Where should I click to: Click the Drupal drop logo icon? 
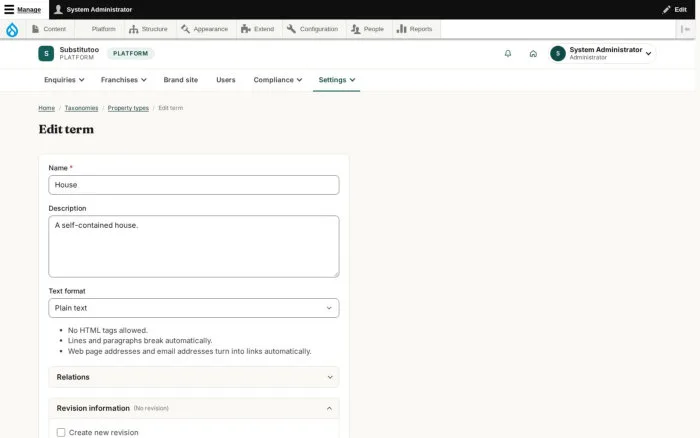(x=12, y=29)
